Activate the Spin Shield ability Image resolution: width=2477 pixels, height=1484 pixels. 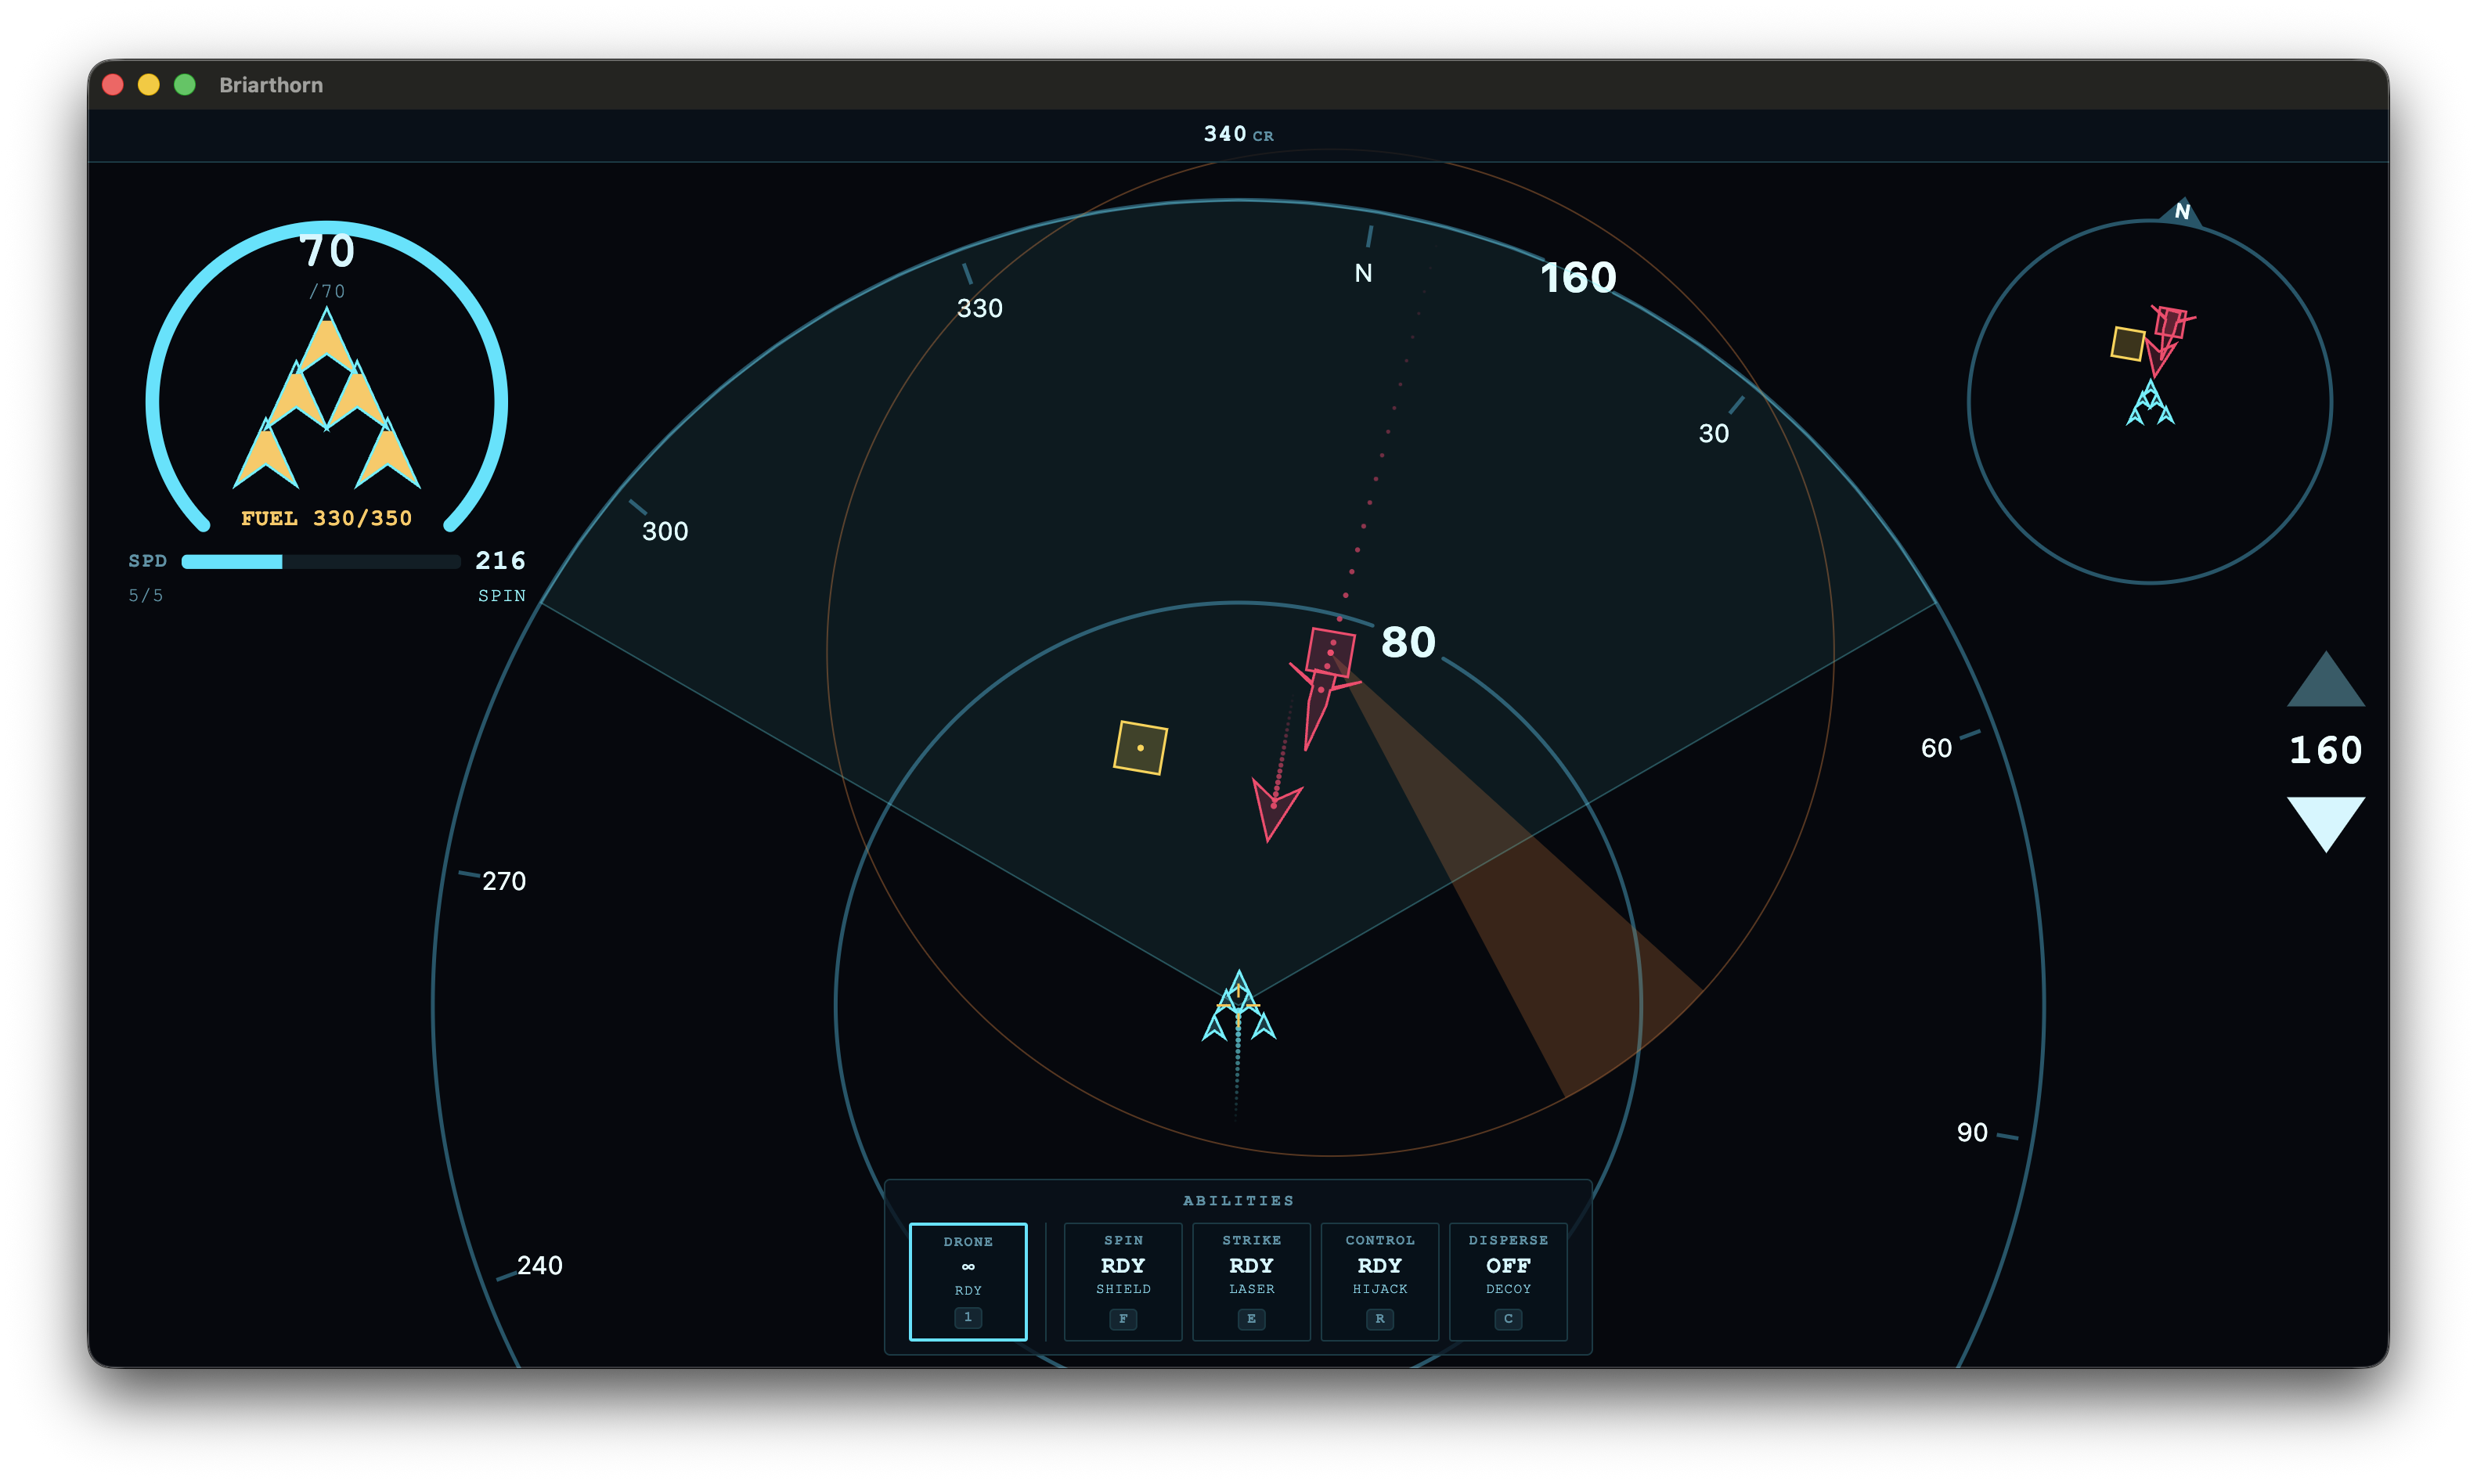(1122, 1281)
